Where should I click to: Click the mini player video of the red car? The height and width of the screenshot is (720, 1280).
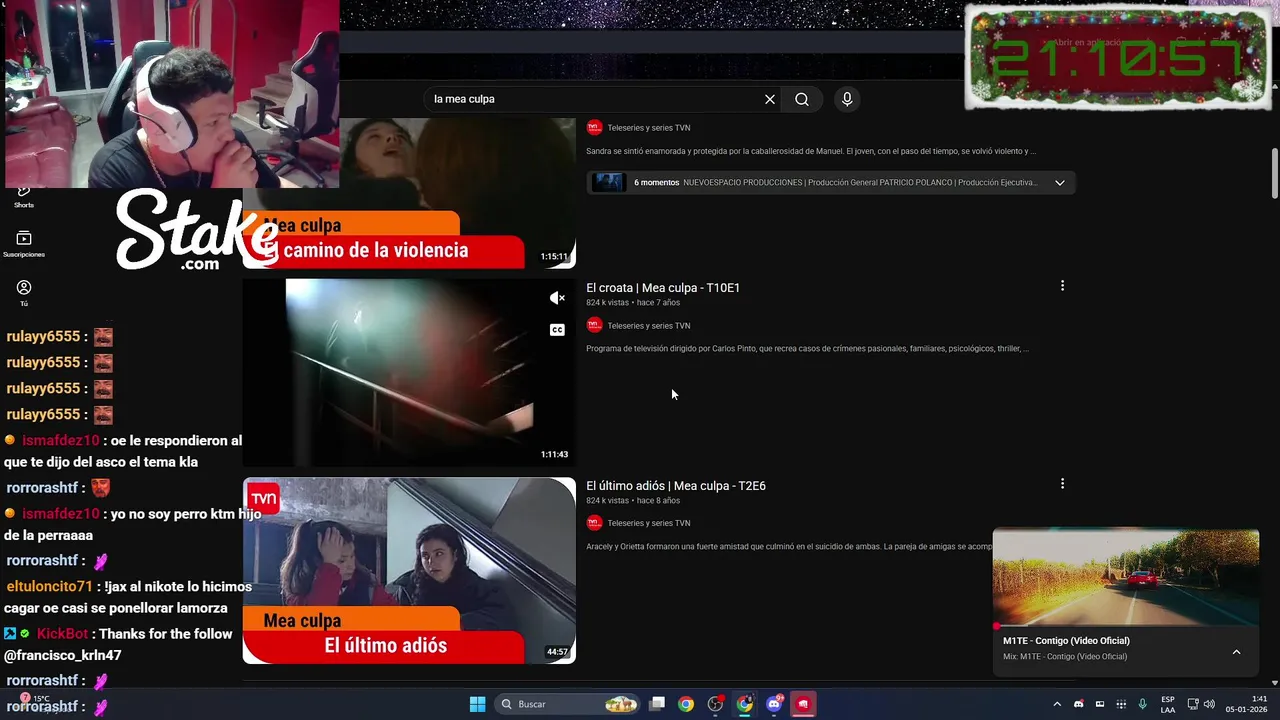coord(1126,577)
